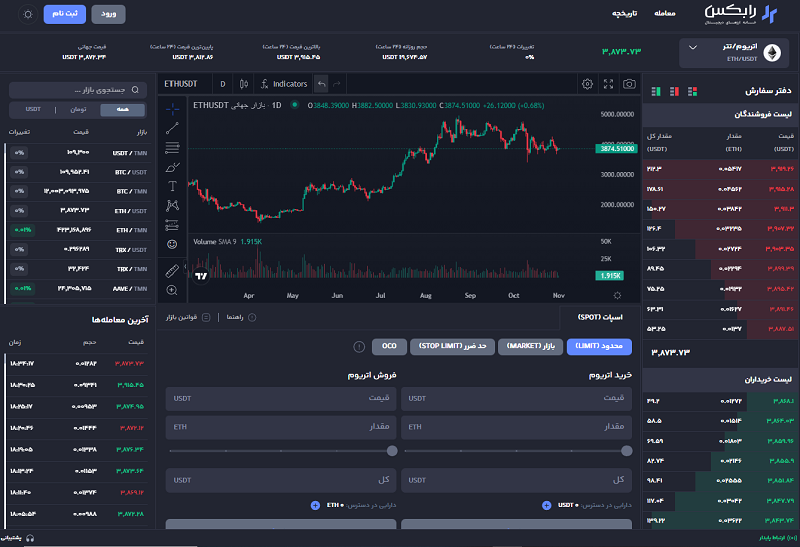Open the BTC / USDT market row
Image resolution: width=800 pixels, height=547 pixels.
(x=78, y=172)
